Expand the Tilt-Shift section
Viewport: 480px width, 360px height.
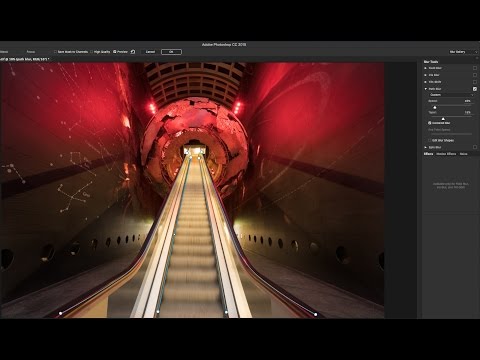(x=425, y=82)
